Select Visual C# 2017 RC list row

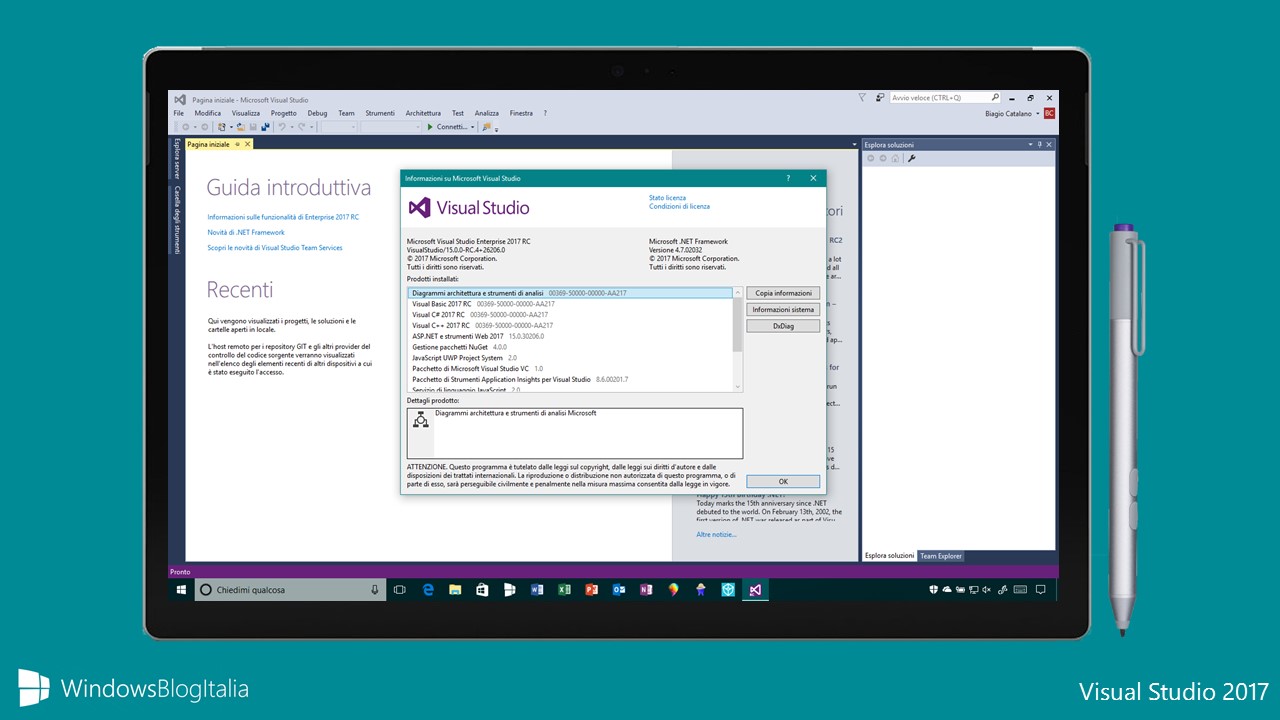(571, 314)
